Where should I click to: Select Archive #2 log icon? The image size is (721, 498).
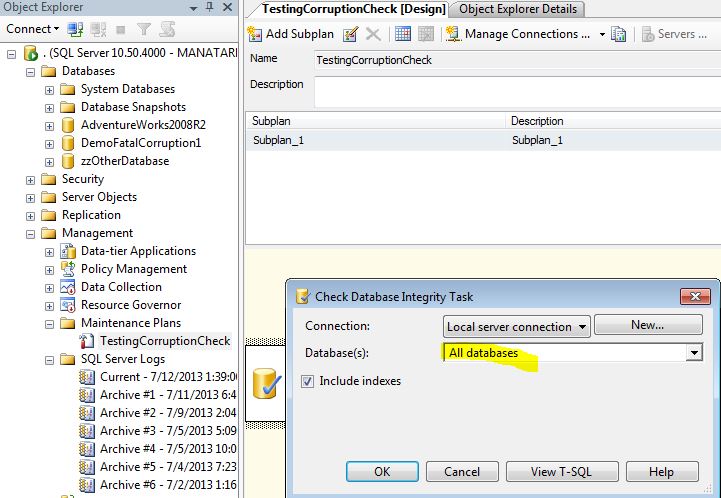click(x=87, y=412)
